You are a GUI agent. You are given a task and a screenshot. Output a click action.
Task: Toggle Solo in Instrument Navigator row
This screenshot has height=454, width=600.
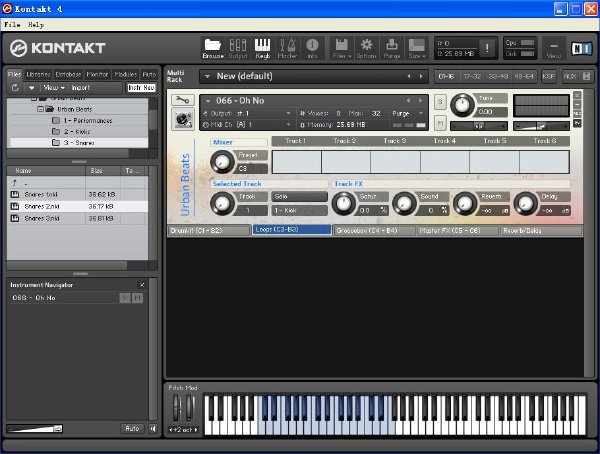125,298
